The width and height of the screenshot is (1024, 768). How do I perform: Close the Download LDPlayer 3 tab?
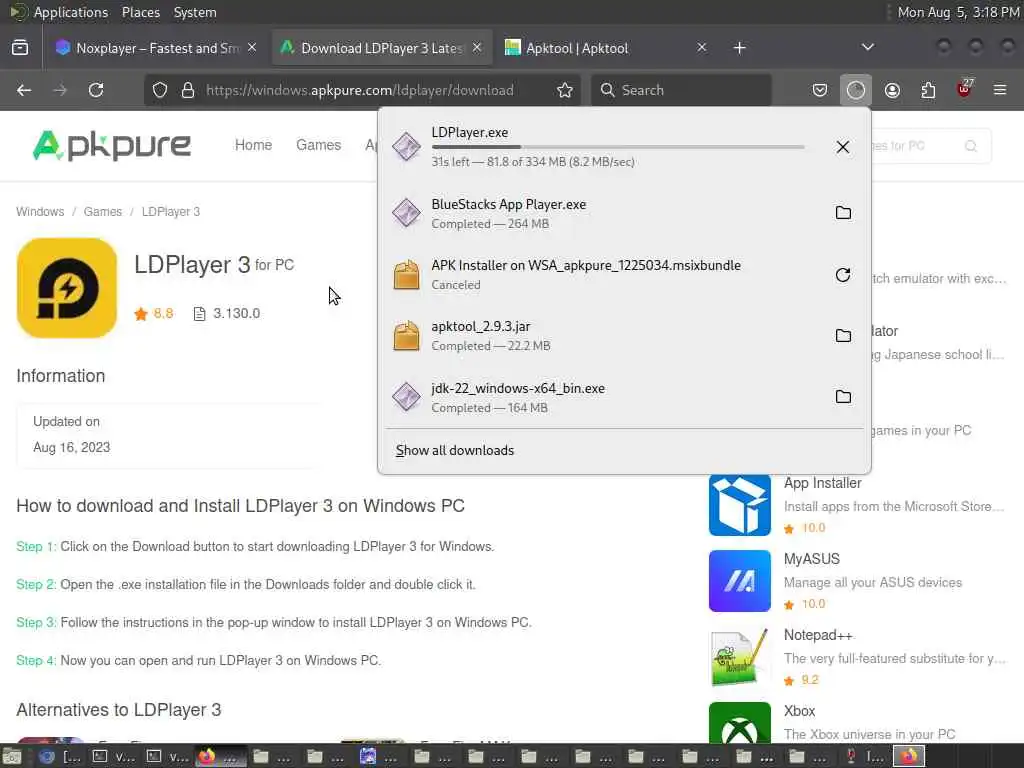pyautogui.click(x=477, y=48)
